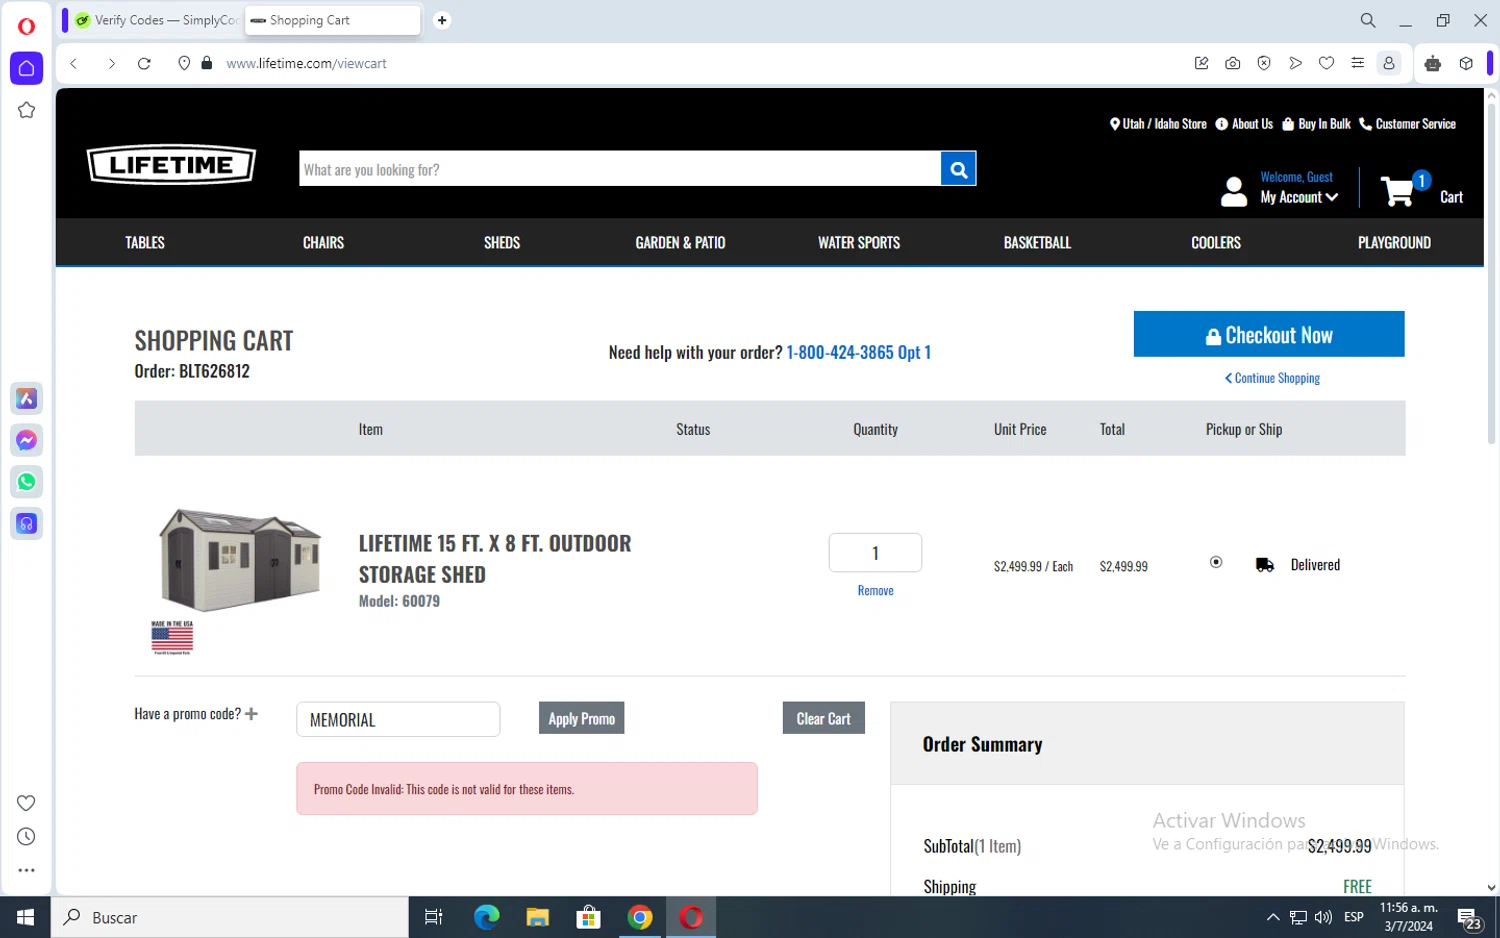Click the delivery truck icon
The image size is (1500, 938).
click(1264, 565)
